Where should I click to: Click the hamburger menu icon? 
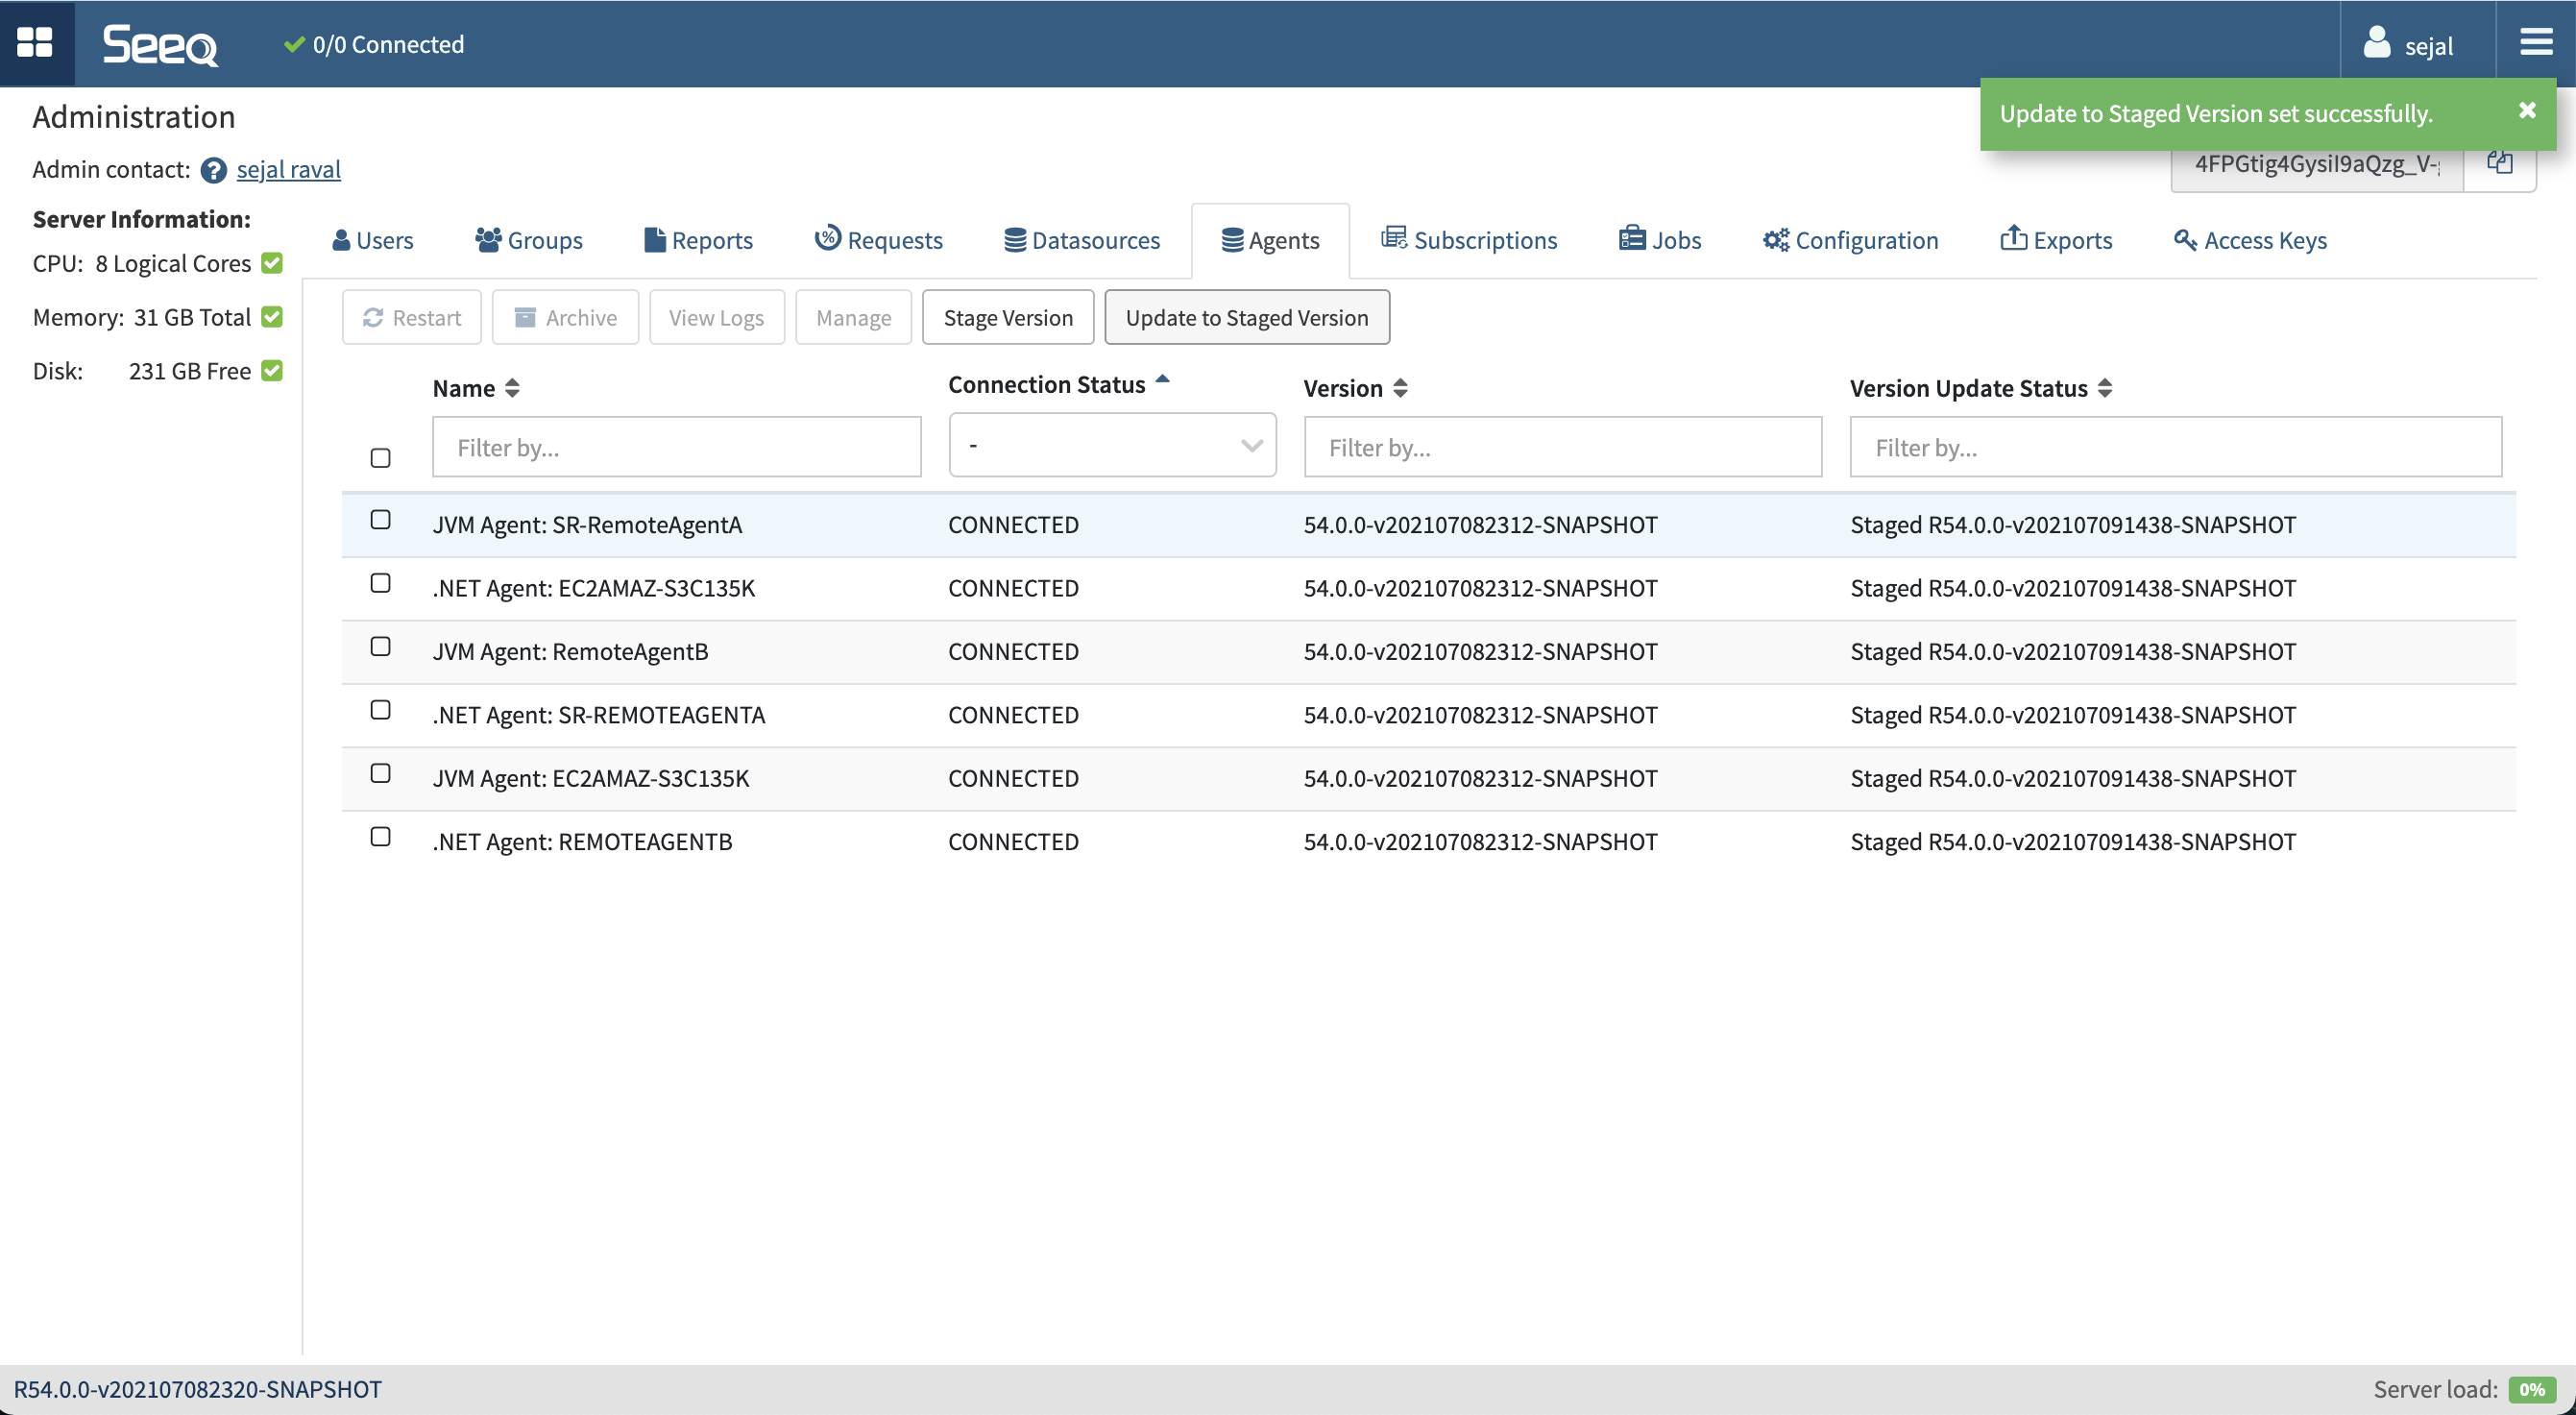pos(2535,43)
